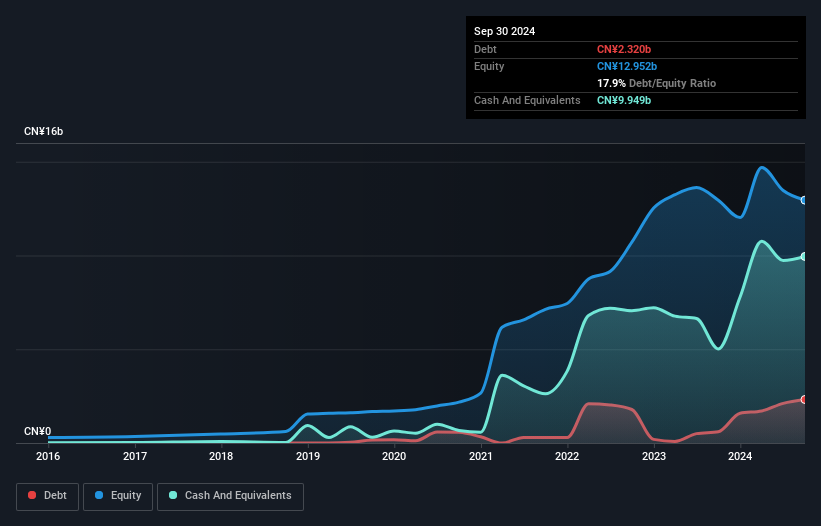Select the 2024 x-axis label
The height and width of the screenshot is (526, 821).
point(740,456)
